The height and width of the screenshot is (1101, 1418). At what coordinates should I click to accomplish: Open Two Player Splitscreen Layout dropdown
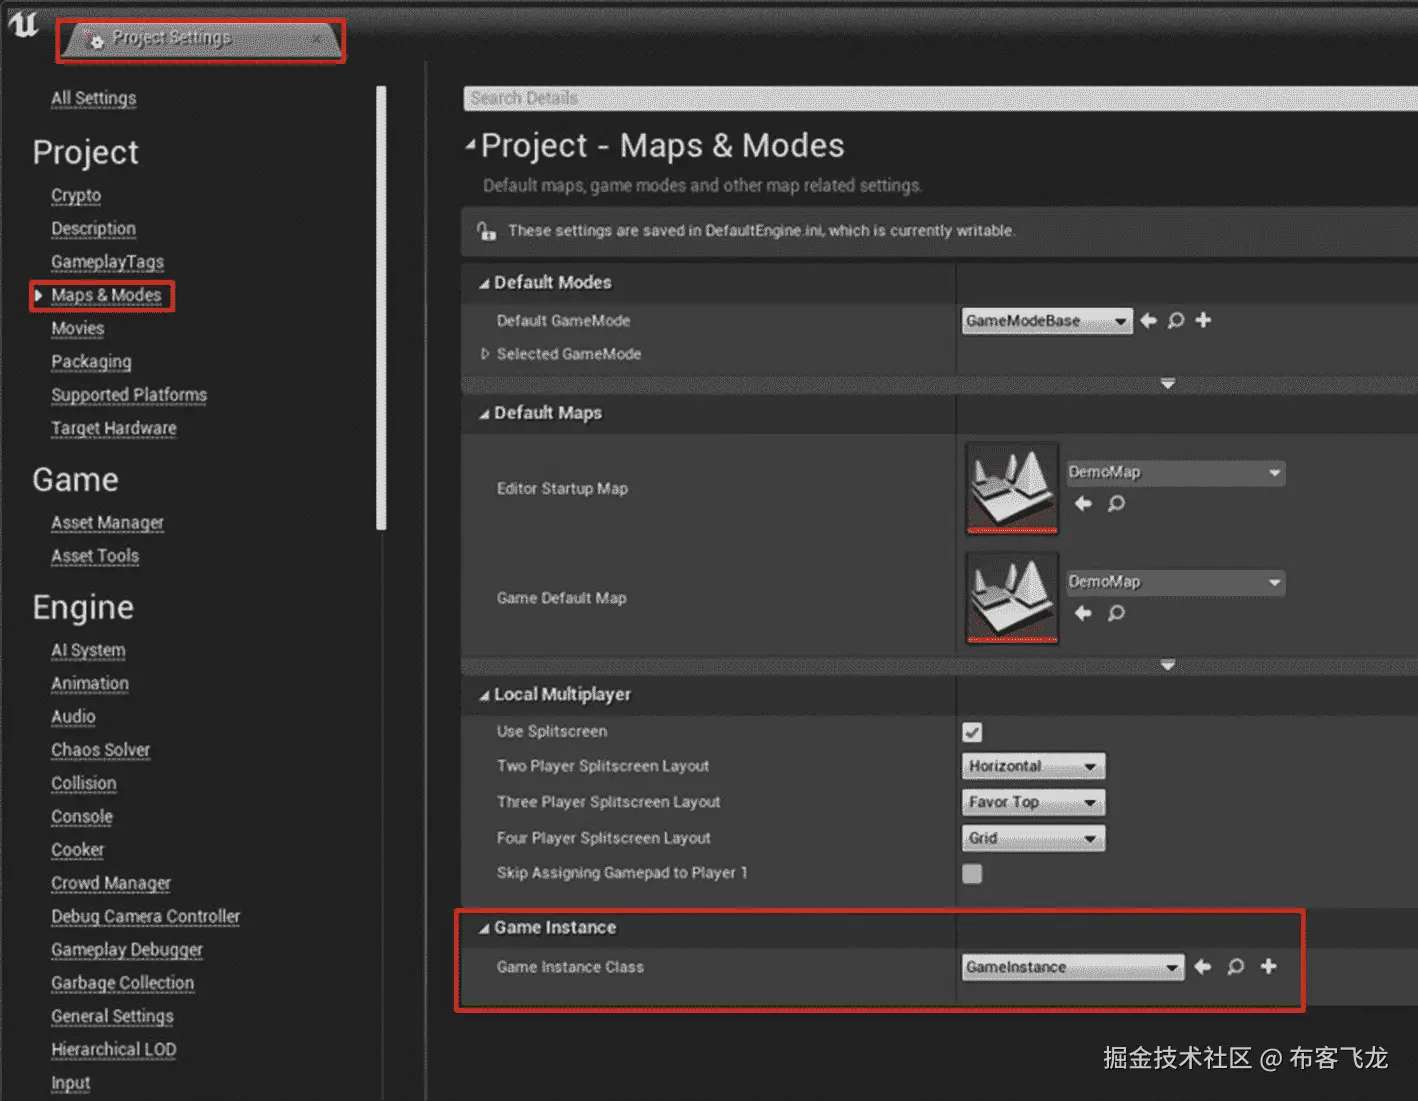coord(1033,766)
